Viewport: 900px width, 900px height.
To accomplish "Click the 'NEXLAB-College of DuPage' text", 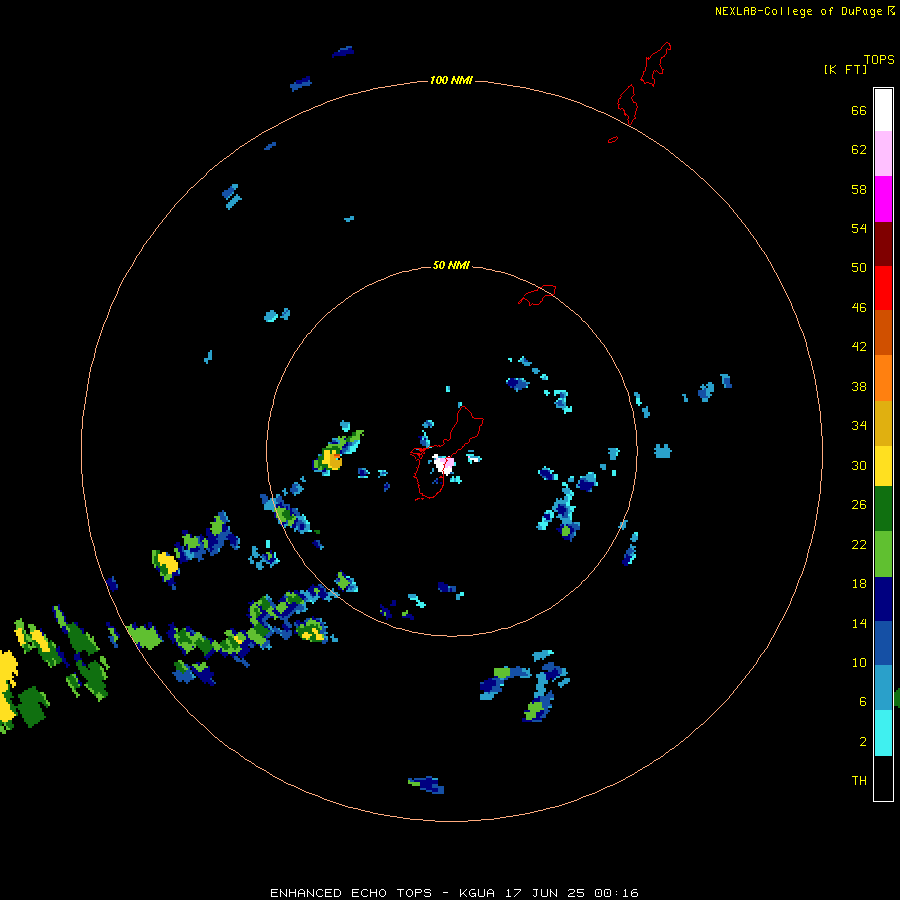I will pyautogui.click(x=798, y=11).
